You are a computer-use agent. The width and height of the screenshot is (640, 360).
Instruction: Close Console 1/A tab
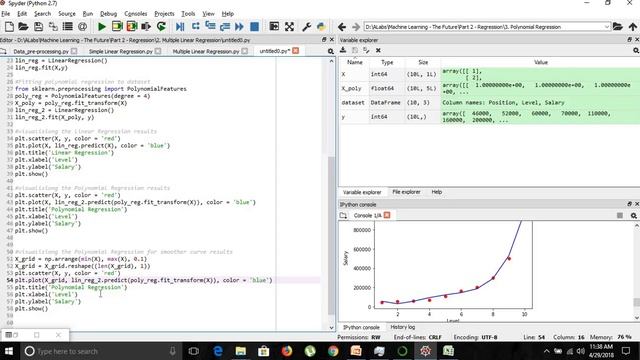tap(387, 215)
